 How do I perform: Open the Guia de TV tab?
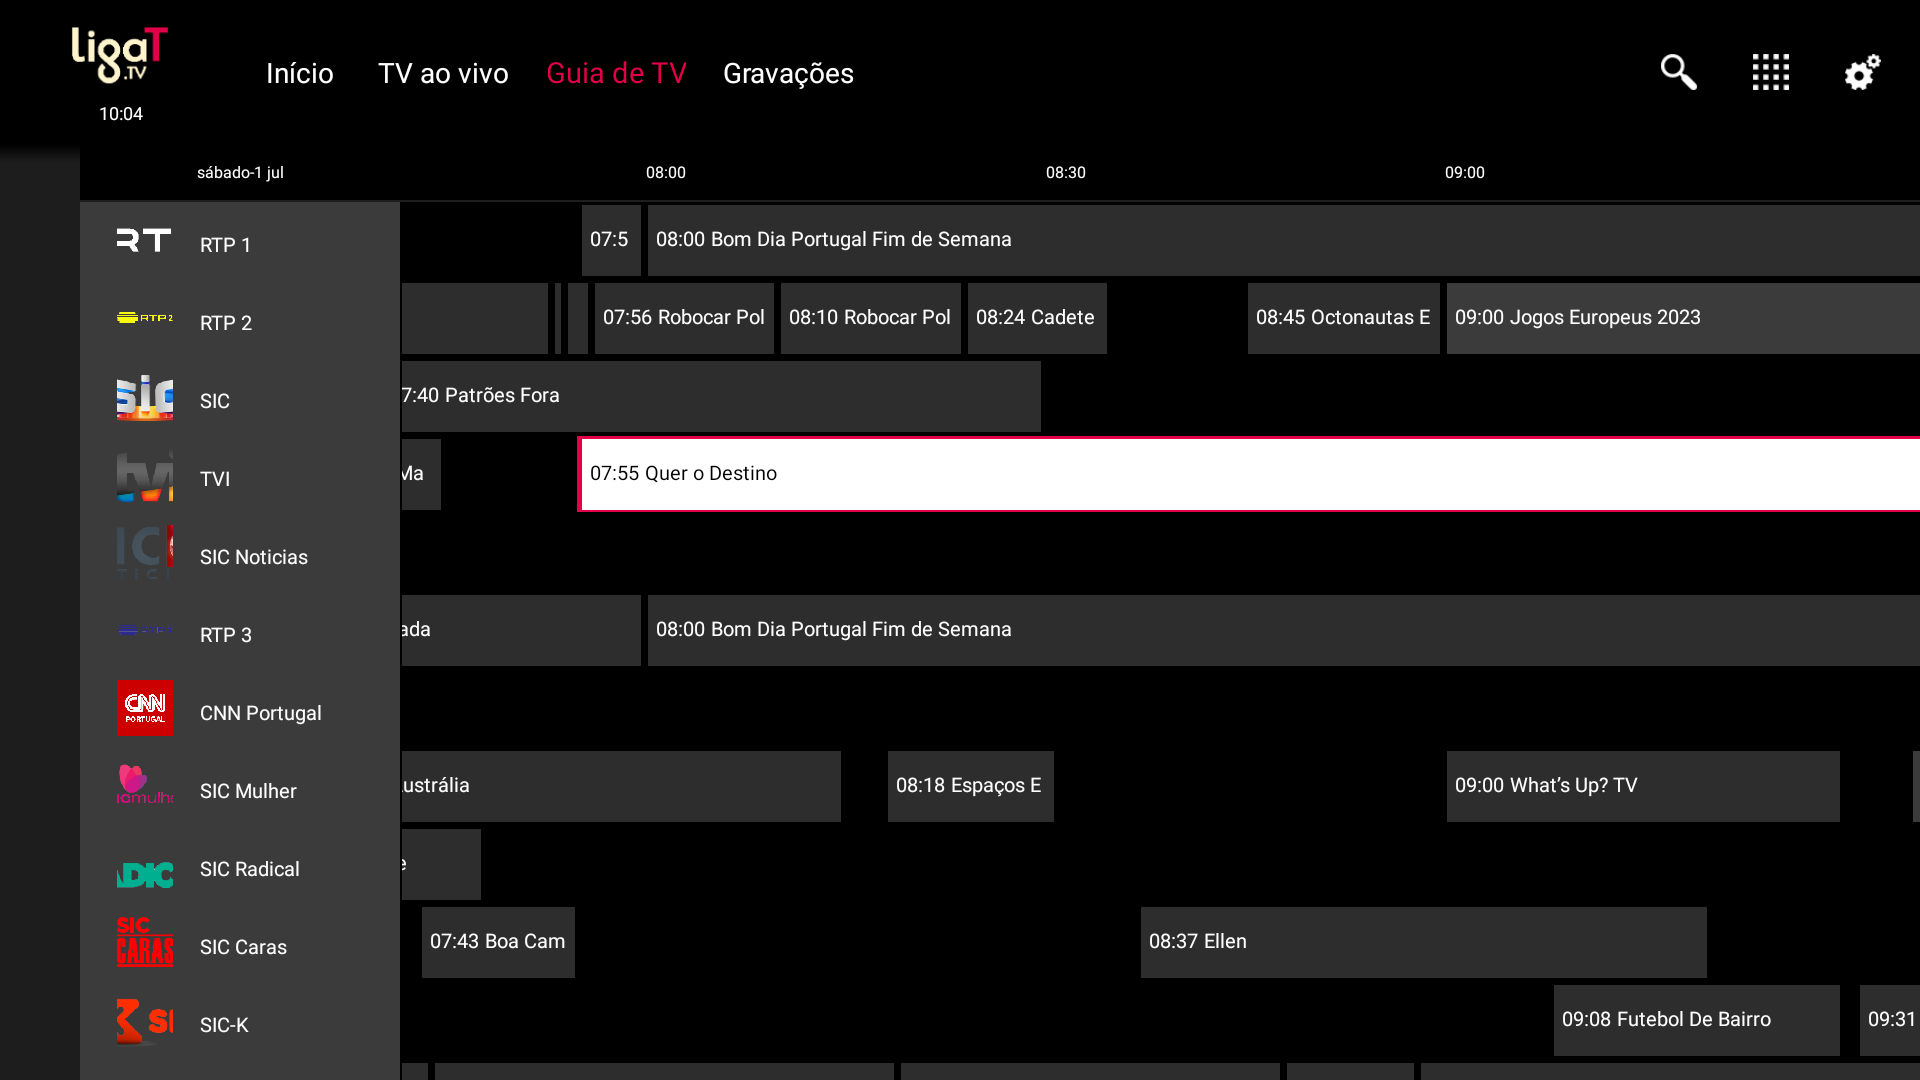616,73
